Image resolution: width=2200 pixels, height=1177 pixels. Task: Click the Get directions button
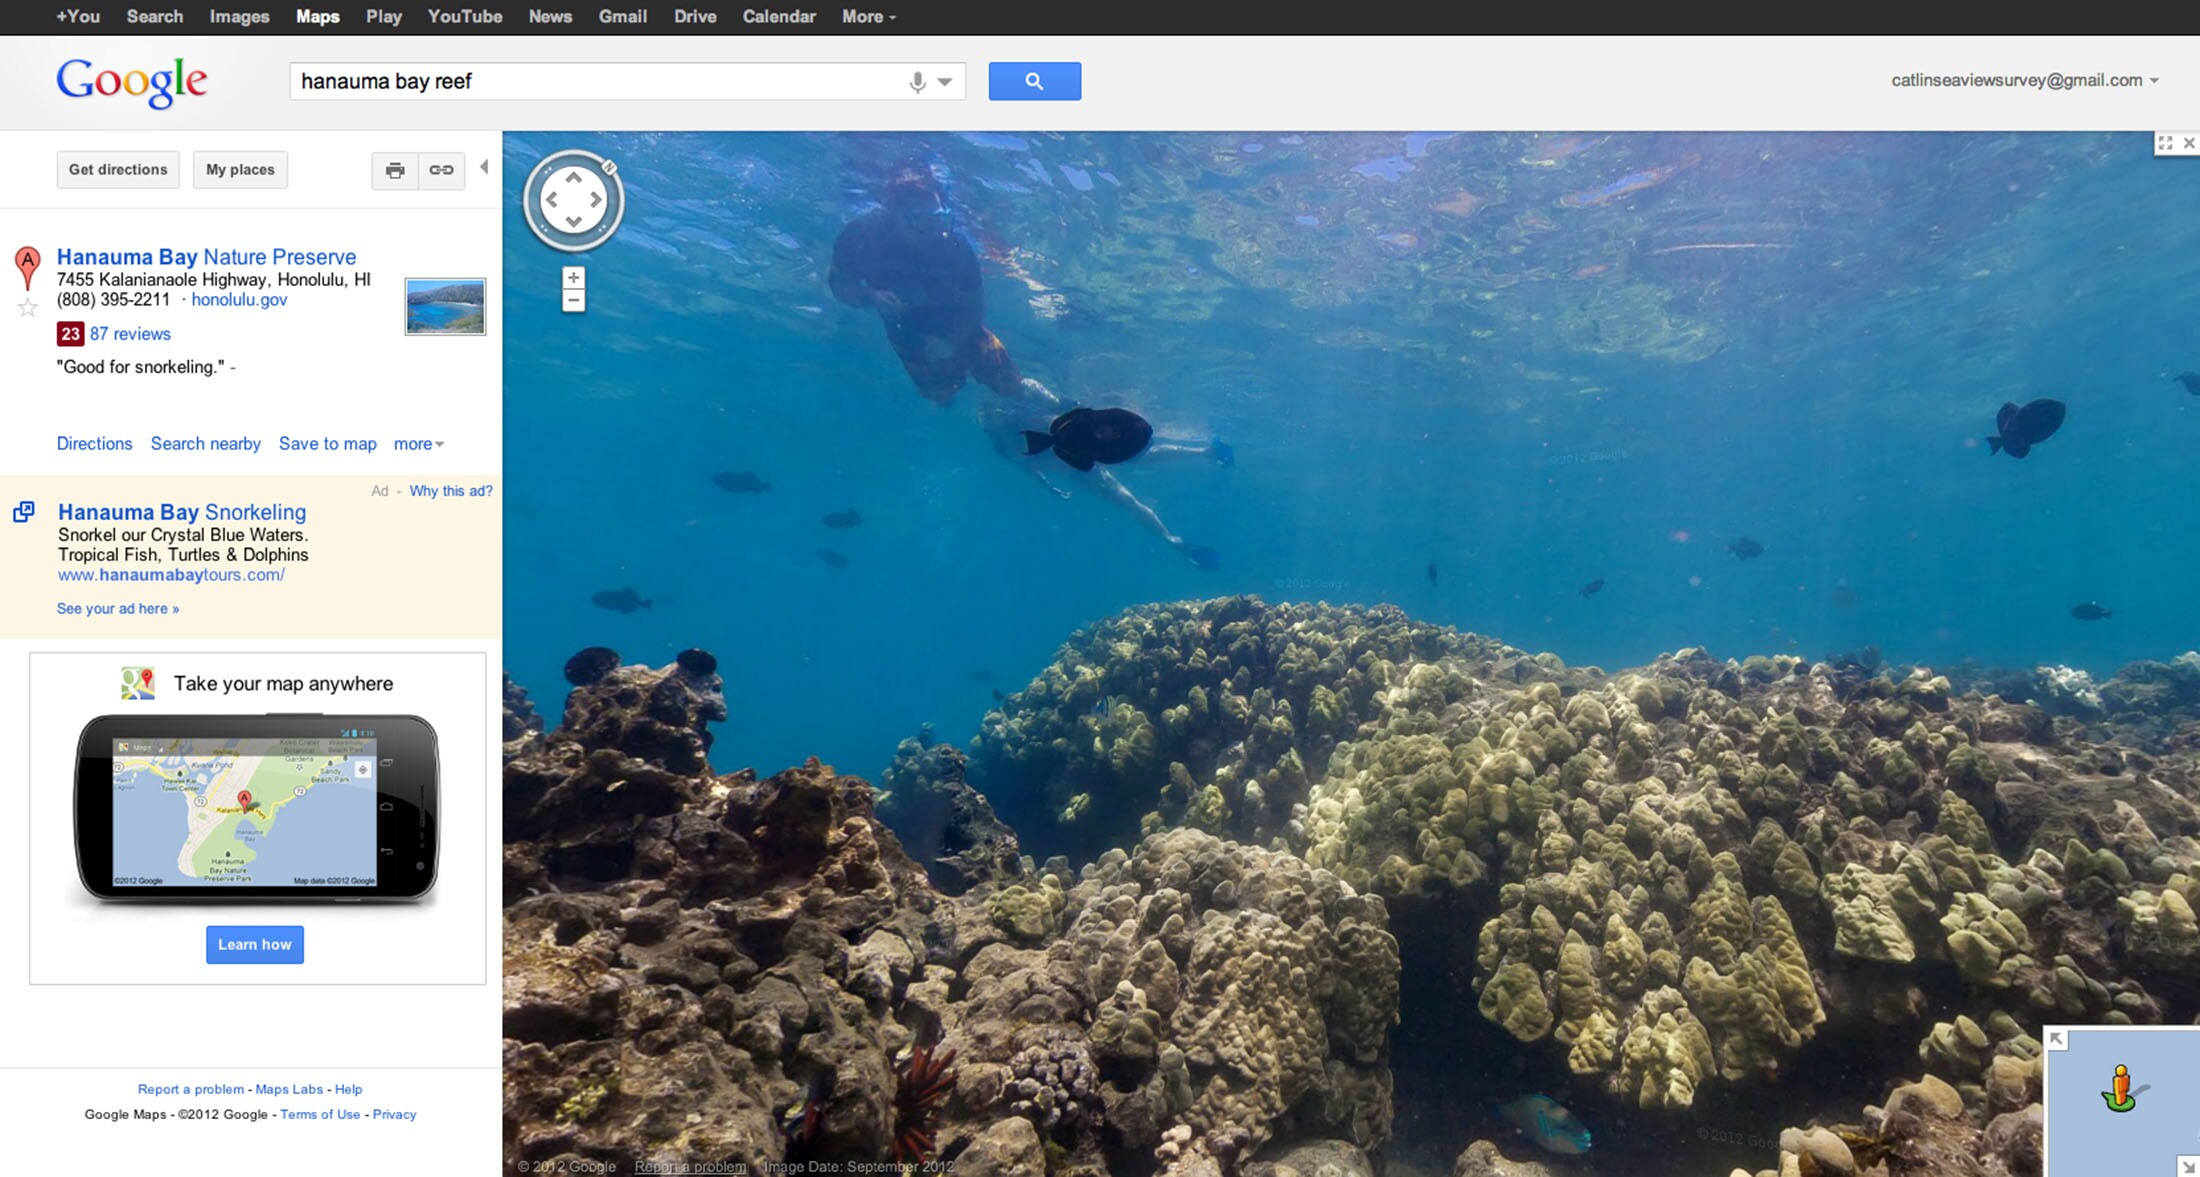click(117, 169)
